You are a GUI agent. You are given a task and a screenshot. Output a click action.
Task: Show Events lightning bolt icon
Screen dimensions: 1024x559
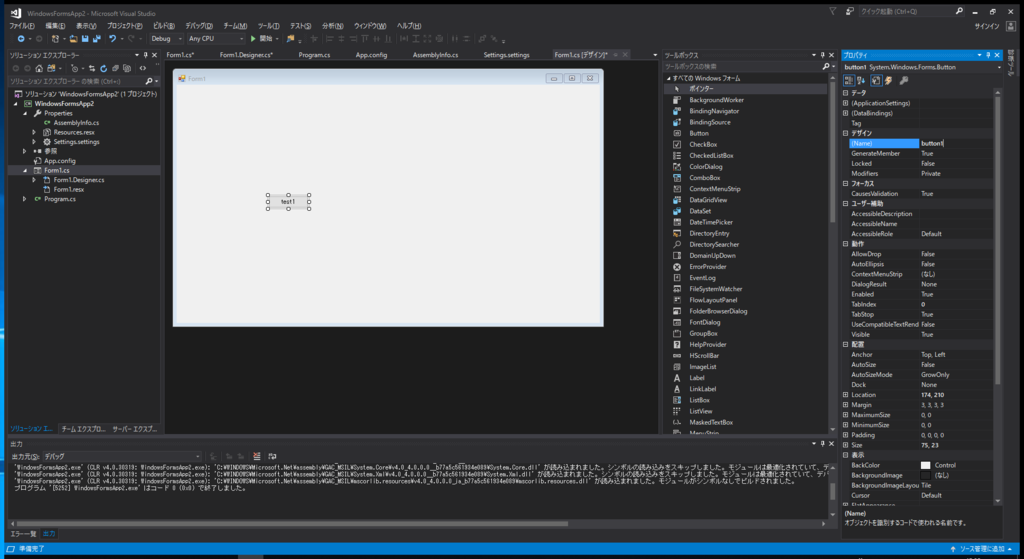tap(888, 80)
